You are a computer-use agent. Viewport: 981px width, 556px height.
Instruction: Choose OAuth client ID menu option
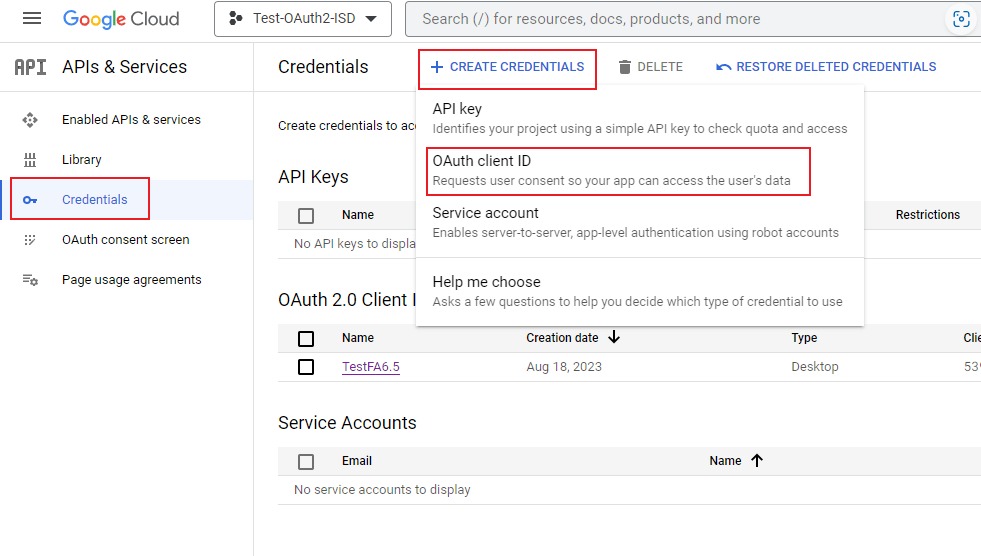coord(612,170)
